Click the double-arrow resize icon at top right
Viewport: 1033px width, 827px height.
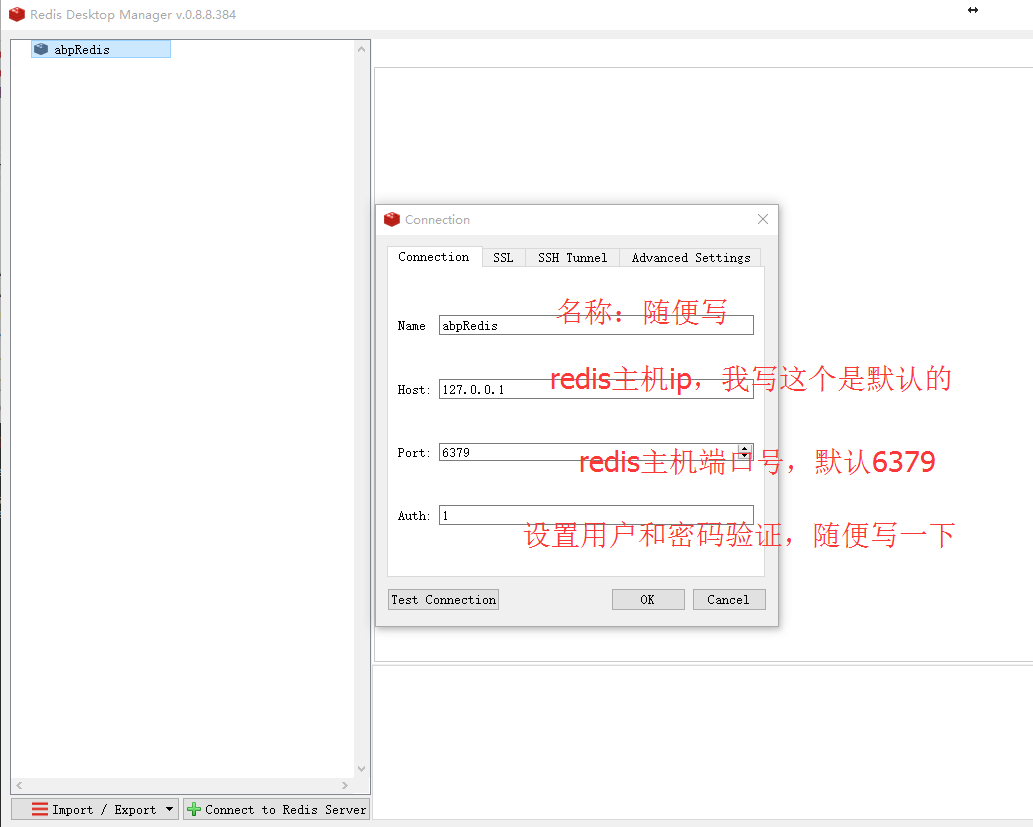[973, 10]
